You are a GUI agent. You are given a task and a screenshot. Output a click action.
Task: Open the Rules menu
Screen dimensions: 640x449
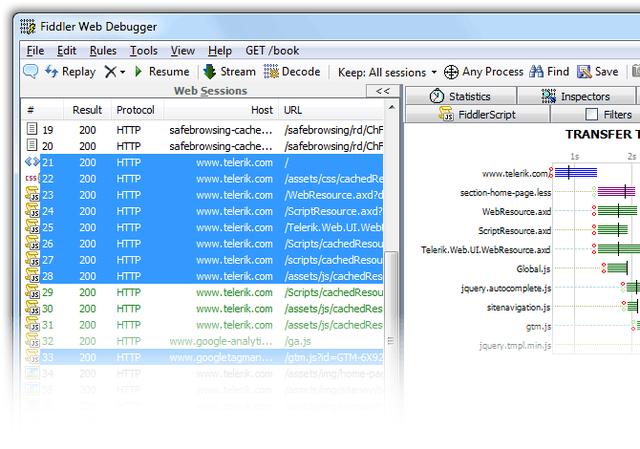pos(103,51)
